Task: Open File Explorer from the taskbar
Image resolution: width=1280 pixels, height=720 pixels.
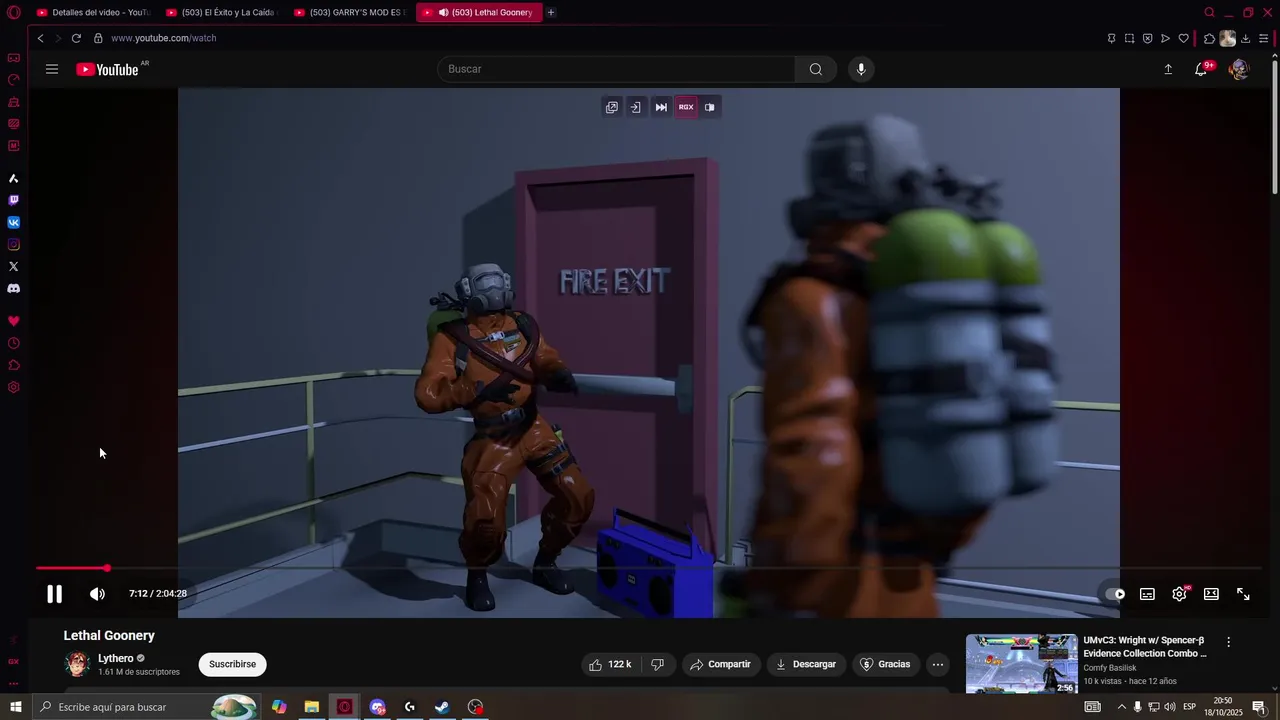Action: click(312, 707)
